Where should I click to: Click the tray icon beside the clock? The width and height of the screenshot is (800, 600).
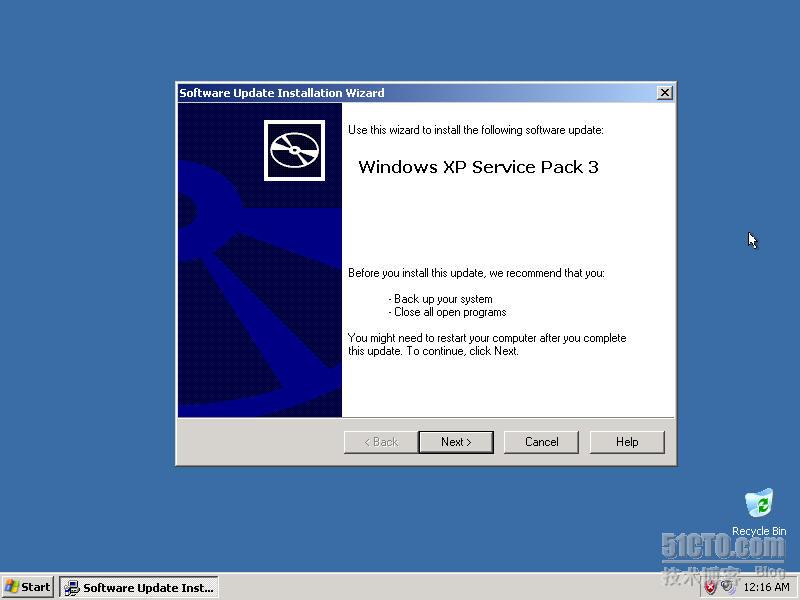[729, 588]
